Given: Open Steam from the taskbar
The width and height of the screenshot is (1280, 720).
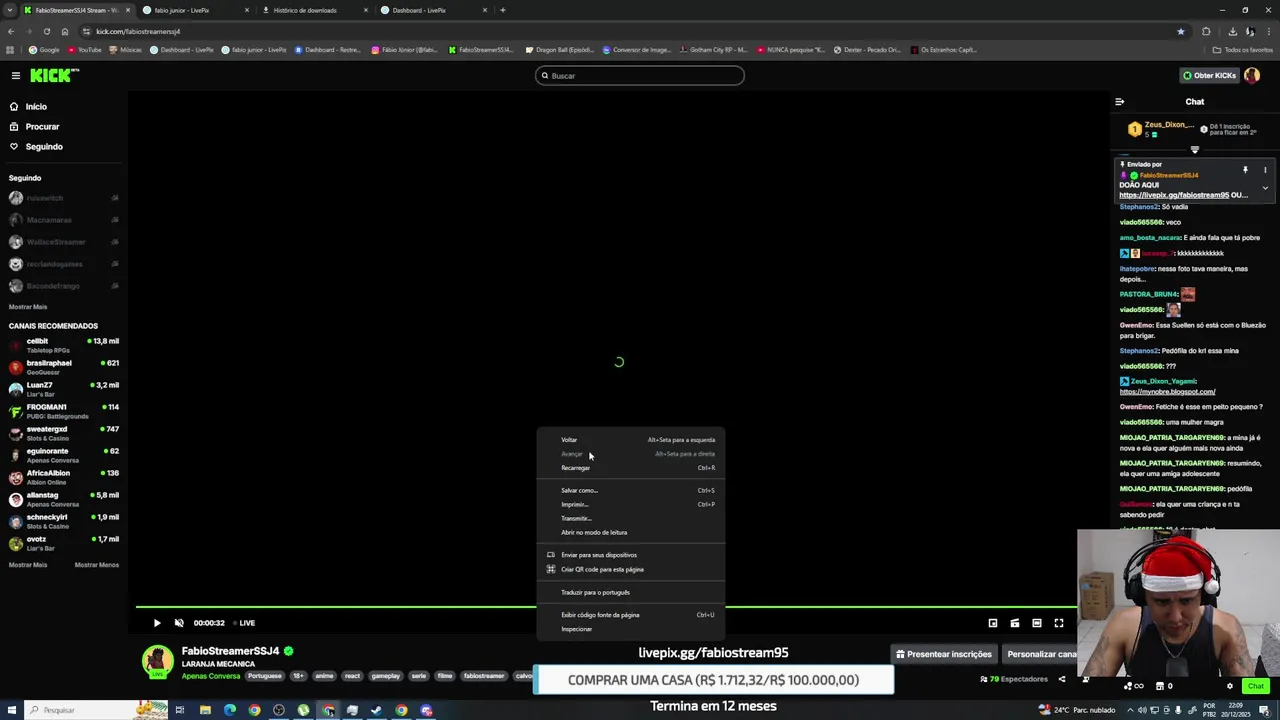Looking at the screenshot, I should click(377, 710).
